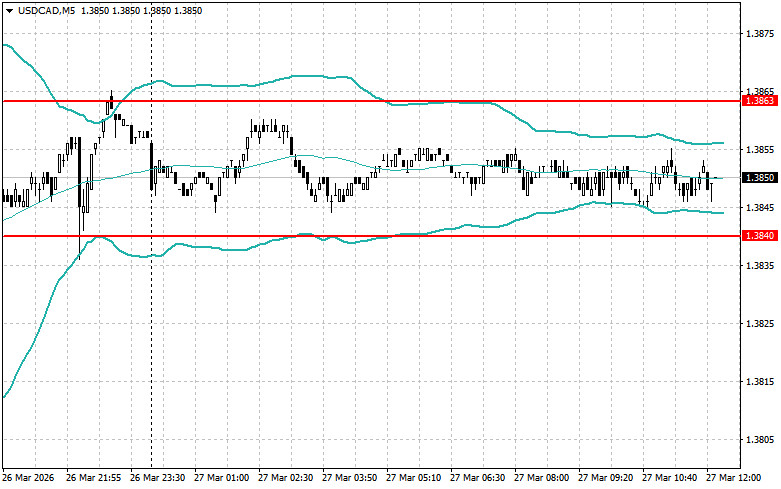Image resolution: width=781 pixels, height=489 pixels.
Task: Click the 27 Mar 09:20 time label
Action: point(606,478)
